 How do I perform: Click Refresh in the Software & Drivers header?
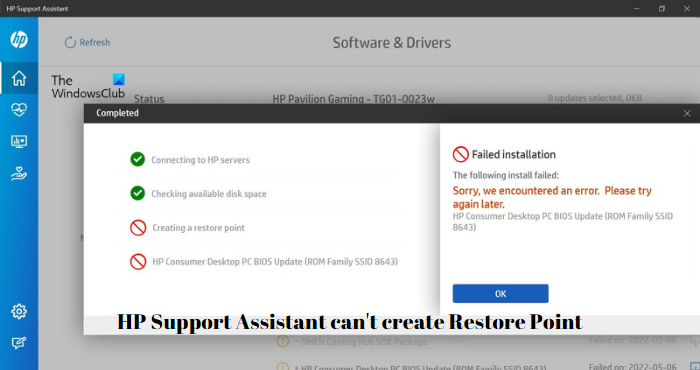(x=88, y=42)
